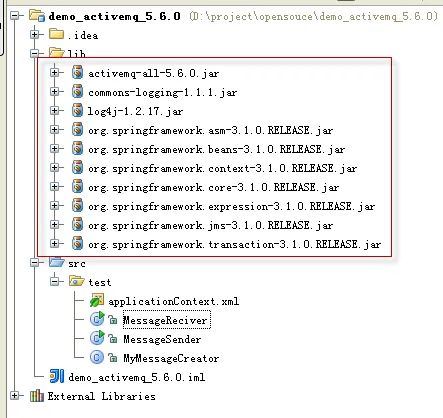Select log4j-1.2.17.jar in the tree
Image resolution: width=443 pixels, height=418 pixels.
point(135,111)
